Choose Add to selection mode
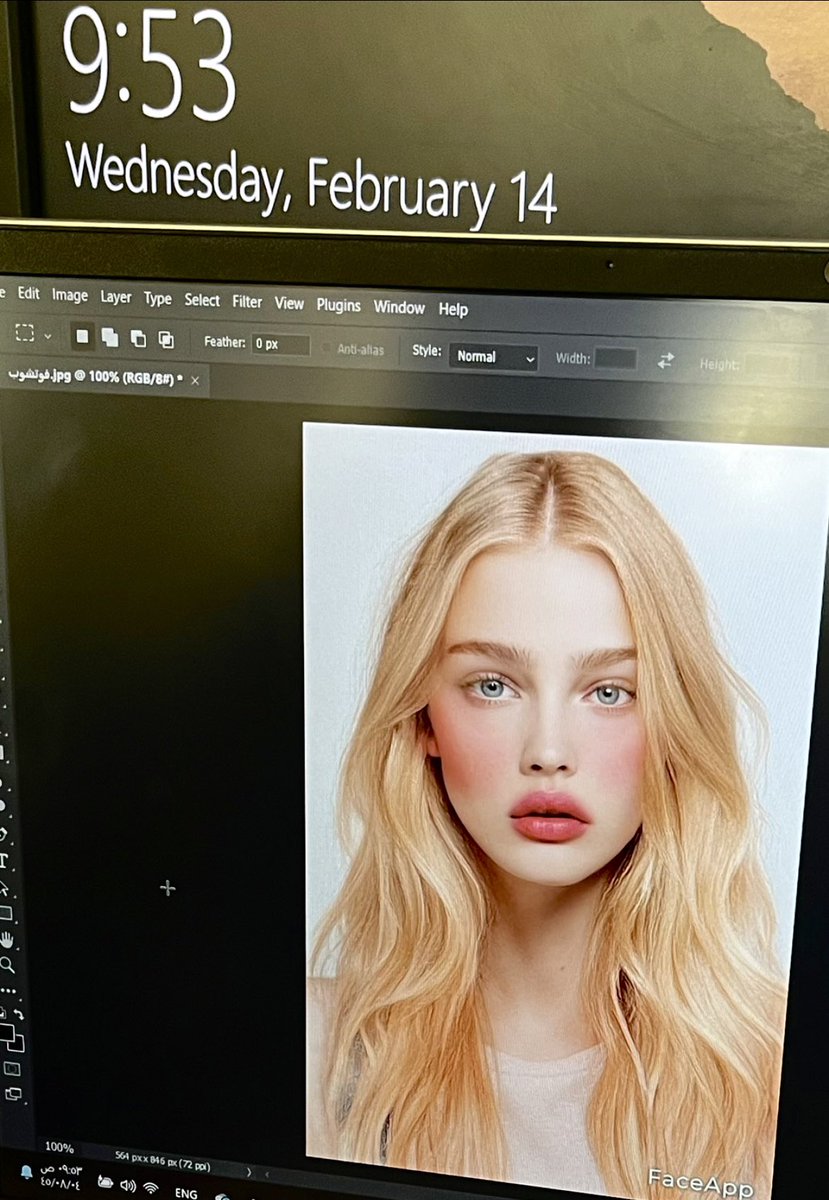 point(110,338)
